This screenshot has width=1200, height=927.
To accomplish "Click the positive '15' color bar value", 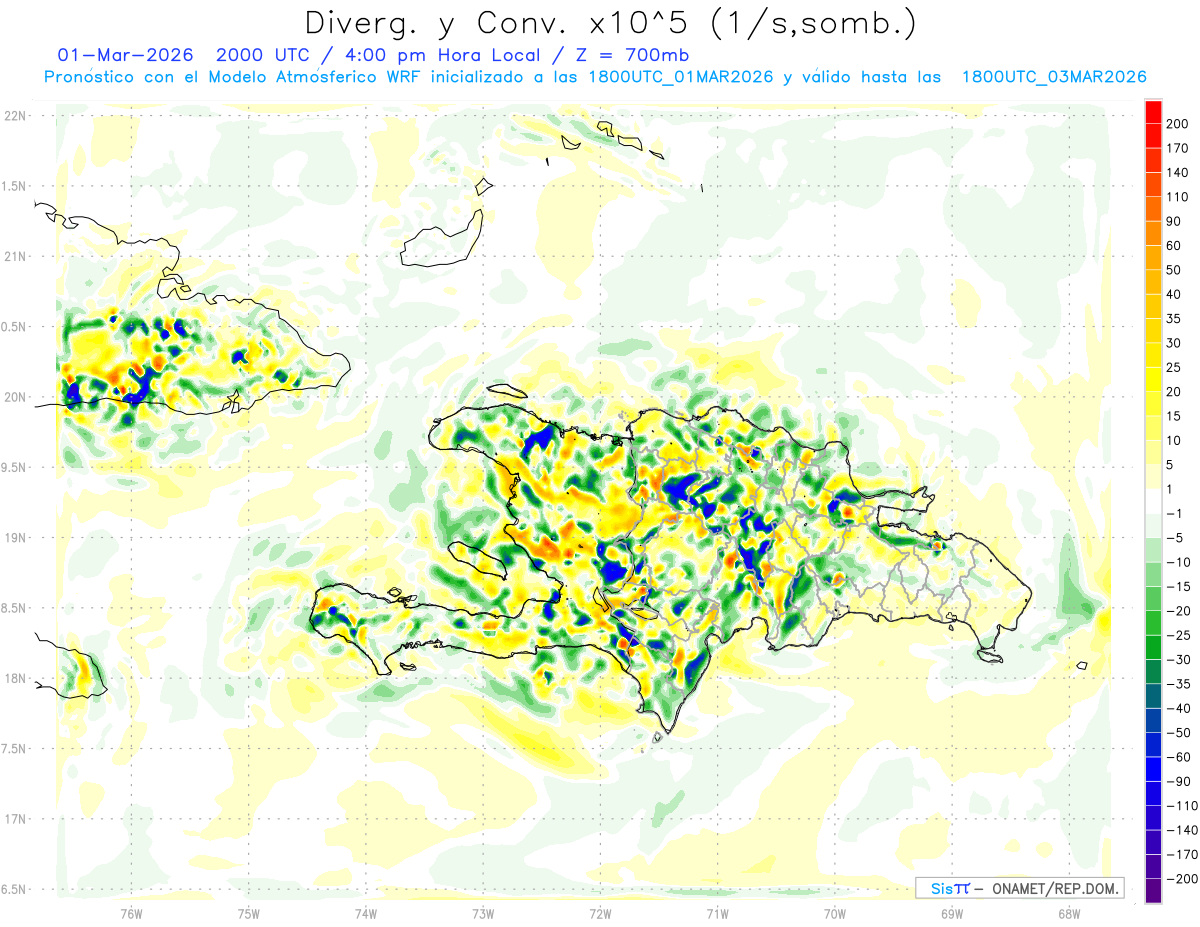I will [1174, 417].
